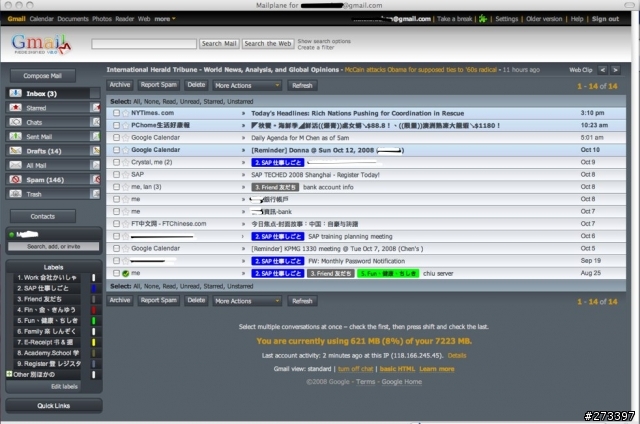Click the Sent Mail envelope icon

pyautogui.click(x=16, y=136)
